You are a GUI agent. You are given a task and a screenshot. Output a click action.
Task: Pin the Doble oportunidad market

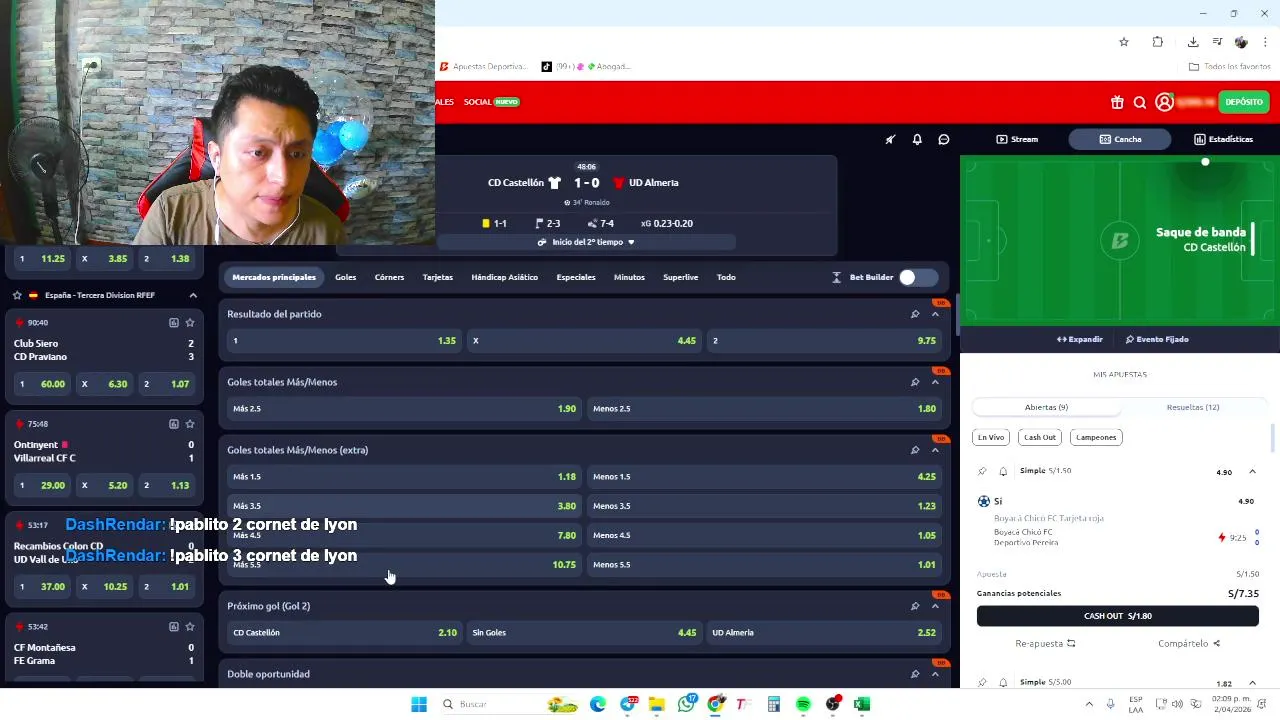pos(915,674)
